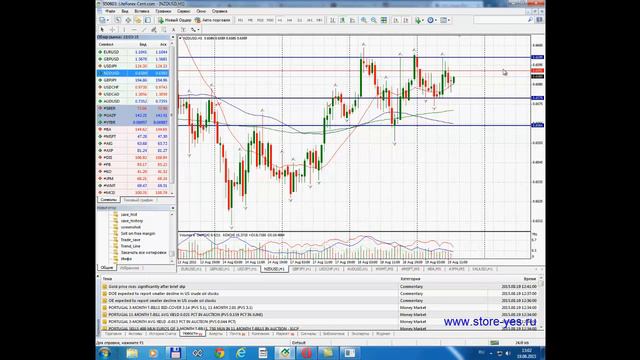Select the Fibonacci retracement tool
The height and width of the screenshot is (360, 640).
(x=164, y=29)
